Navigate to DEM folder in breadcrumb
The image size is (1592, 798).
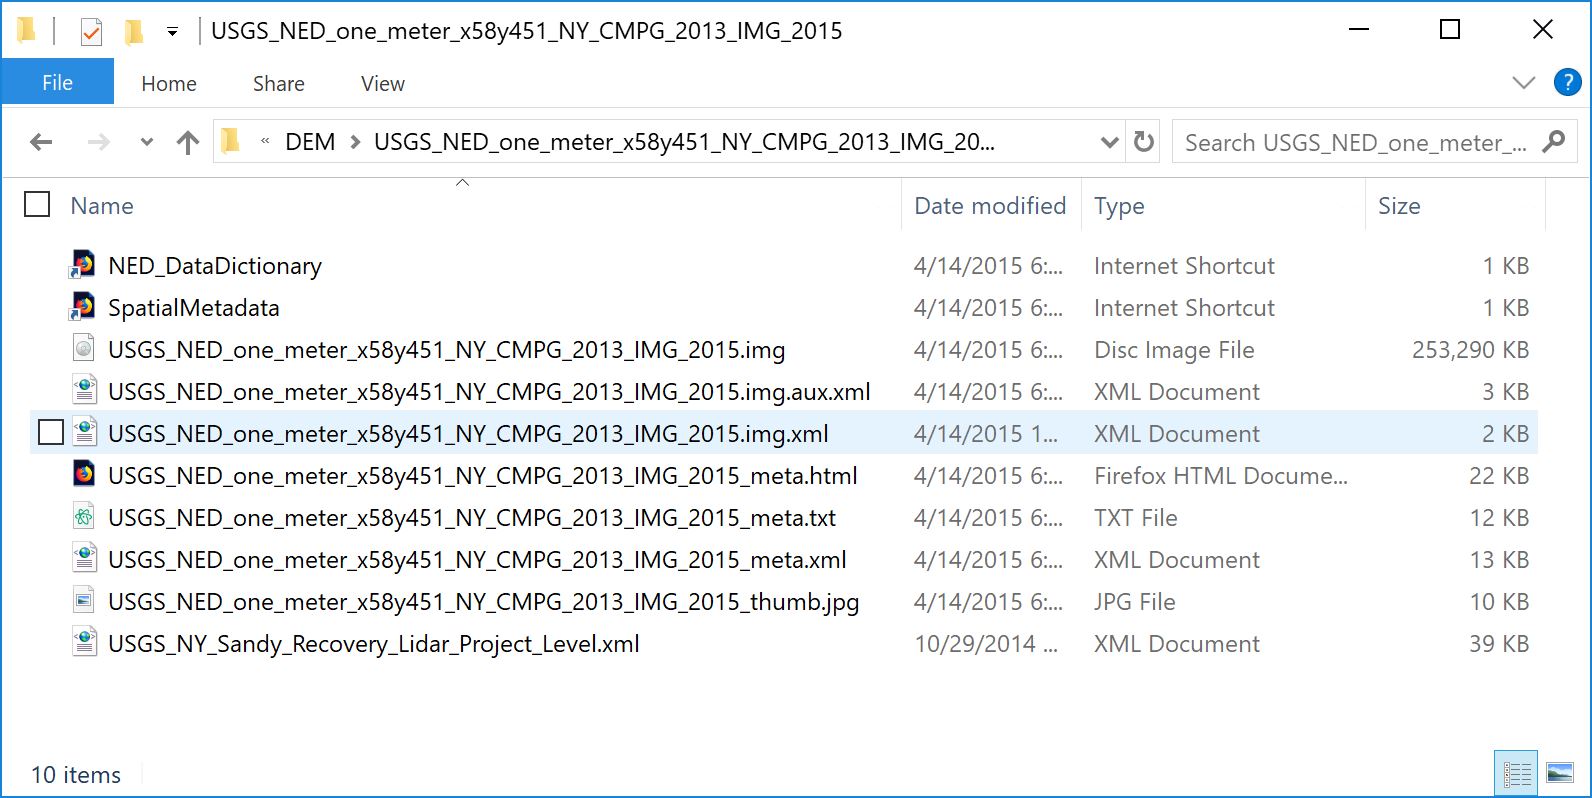(310, 142)
